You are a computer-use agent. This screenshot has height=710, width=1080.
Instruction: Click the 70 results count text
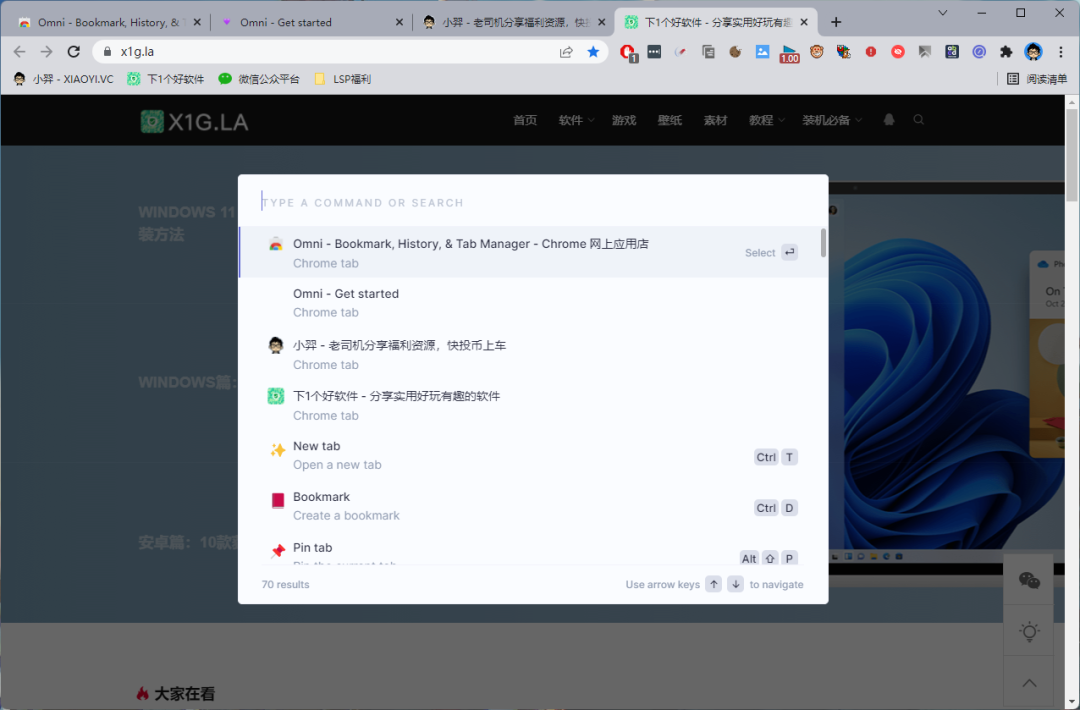tap(285, 585)
